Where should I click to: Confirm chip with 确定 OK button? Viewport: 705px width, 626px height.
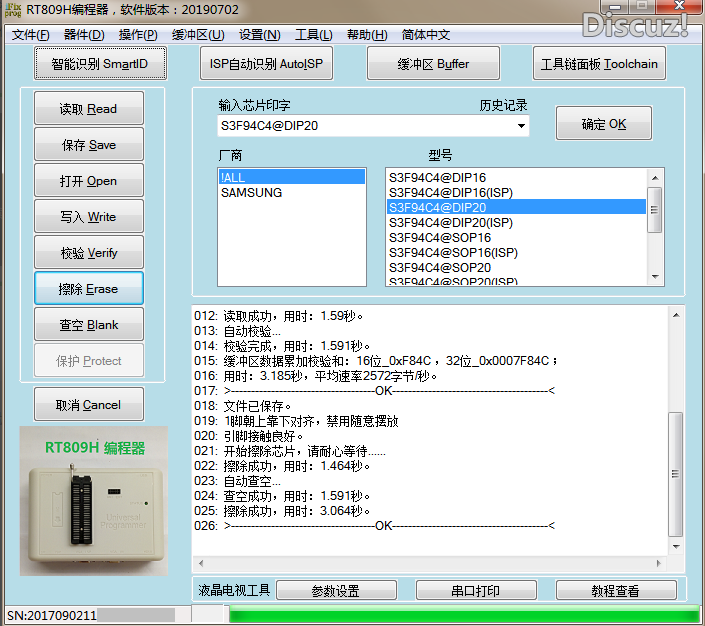coord(603,124)
